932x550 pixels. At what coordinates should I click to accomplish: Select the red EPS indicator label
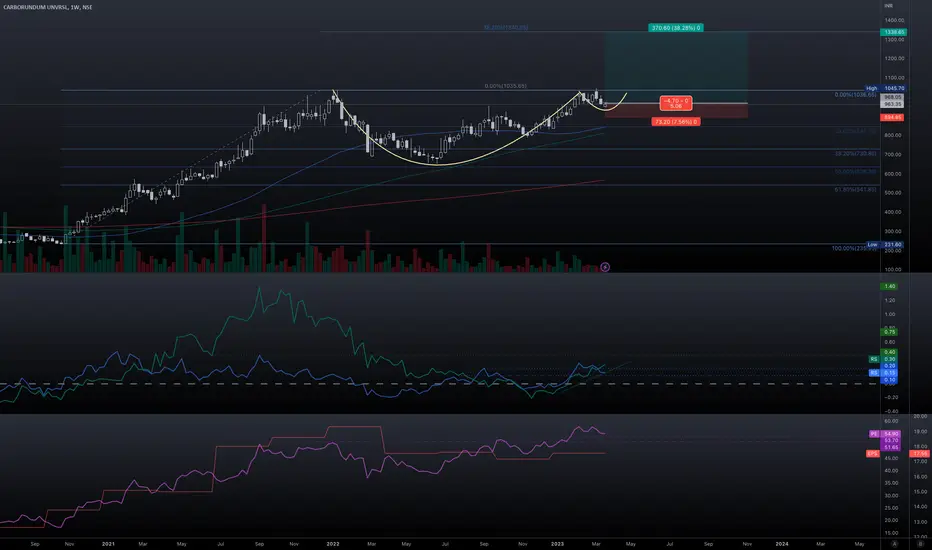[873, 454]
